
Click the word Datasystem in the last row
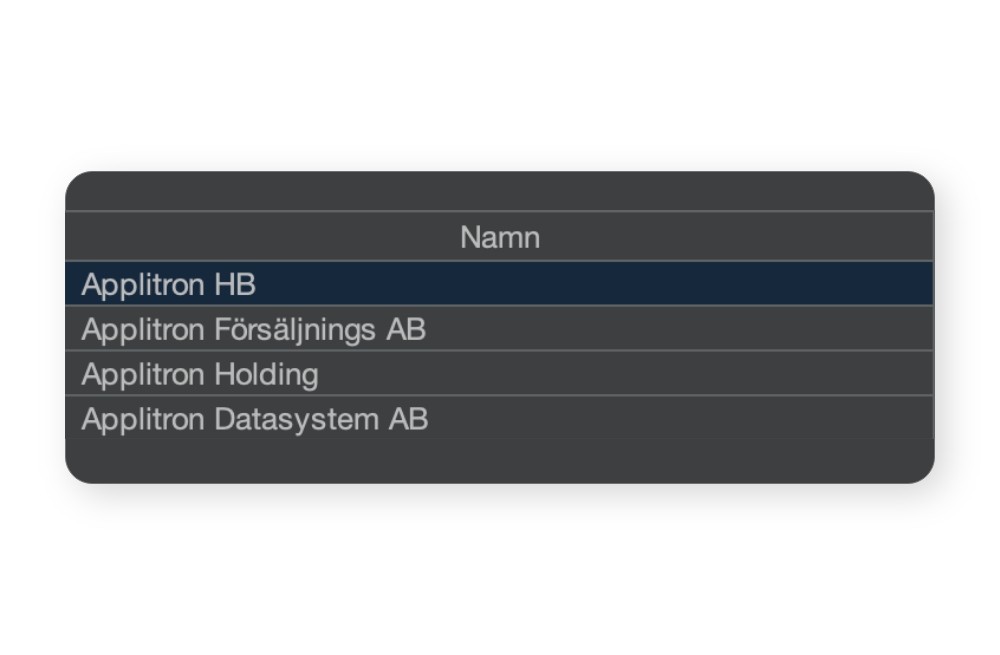tap(297, 419)
